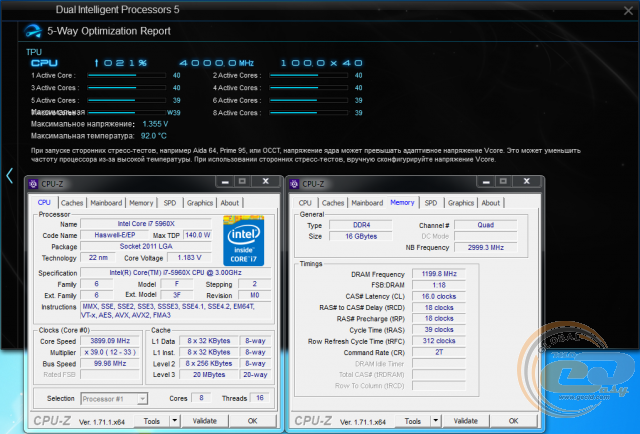Open the Processor #1 selection dropdown
640x434 pixels.
pyautogui.click(x=114, y=399)
